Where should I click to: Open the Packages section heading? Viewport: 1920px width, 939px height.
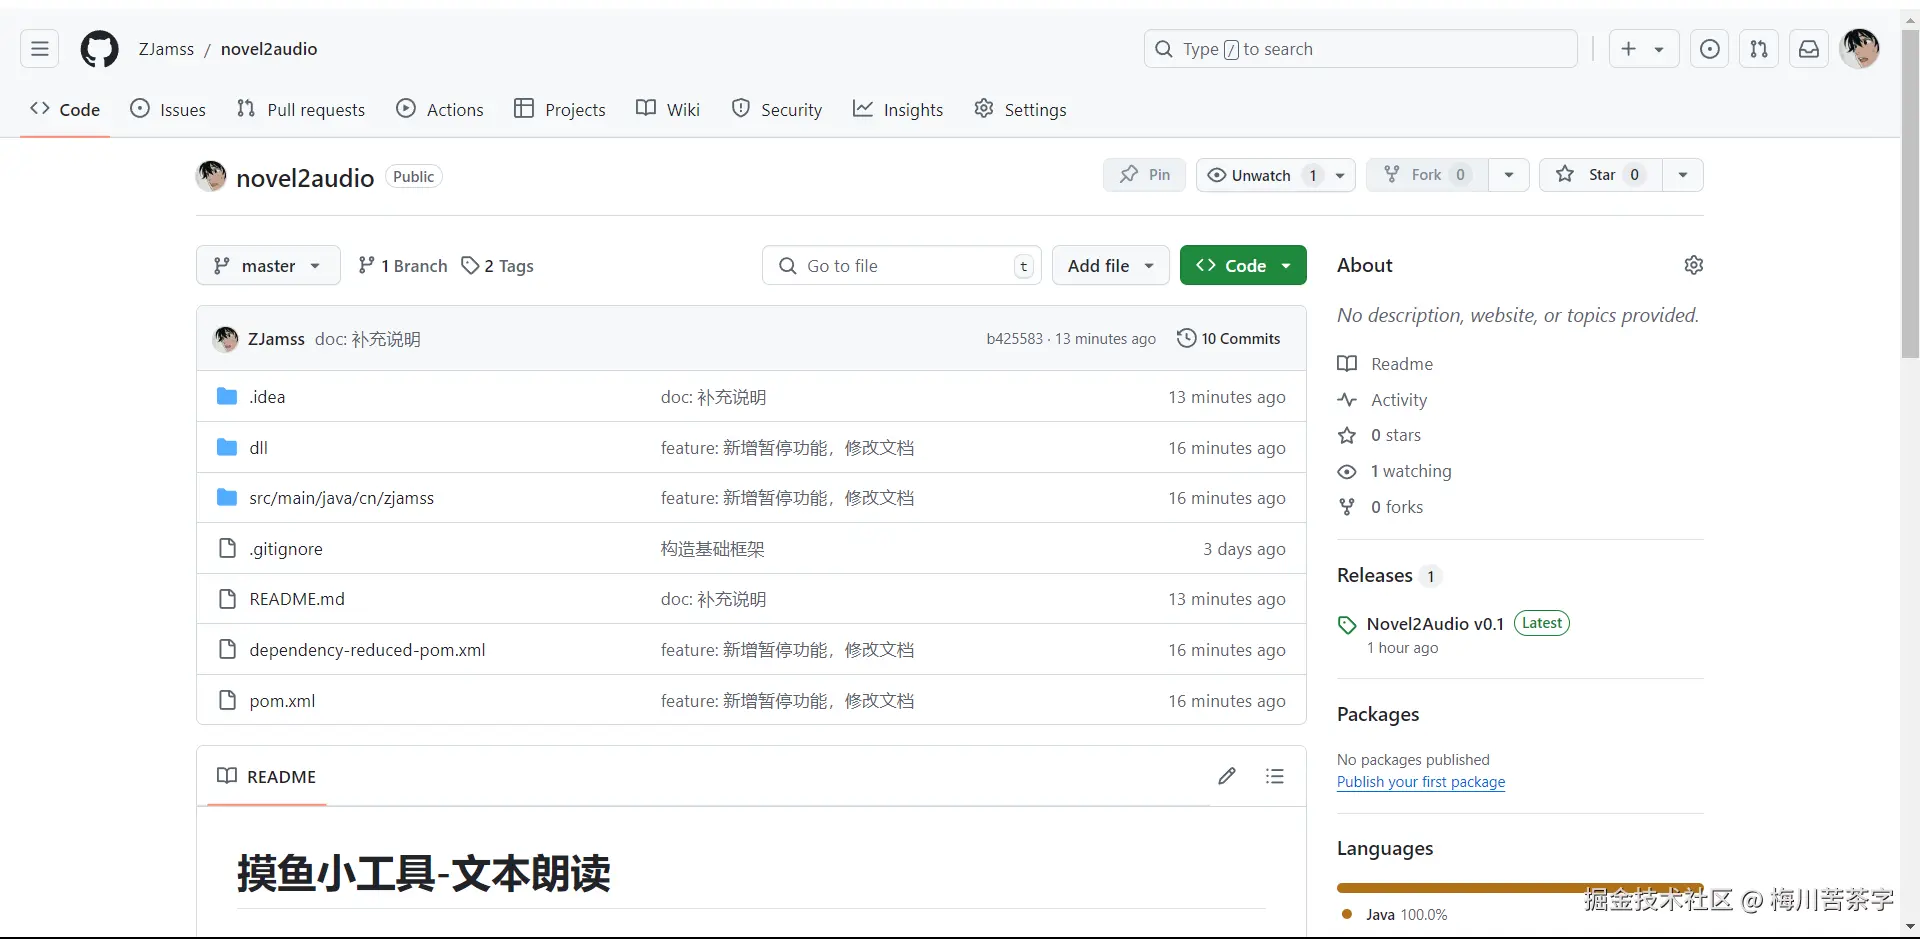click(x=1378, y=714)
